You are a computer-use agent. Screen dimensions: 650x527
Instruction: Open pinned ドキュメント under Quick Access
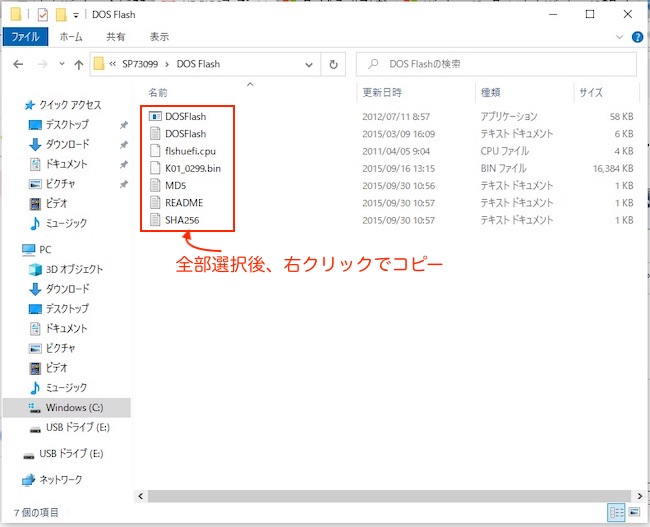click(x=66, y=164)
